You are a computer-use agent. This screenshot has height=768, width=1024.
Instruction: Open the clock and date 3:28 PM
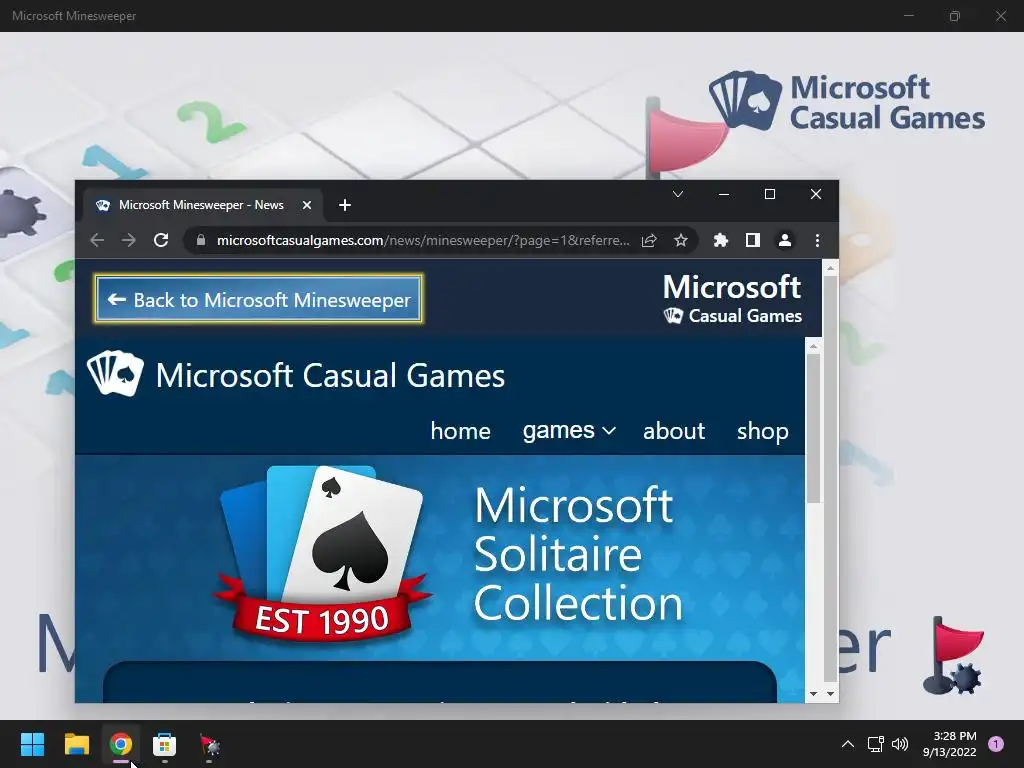pos(950,744)
